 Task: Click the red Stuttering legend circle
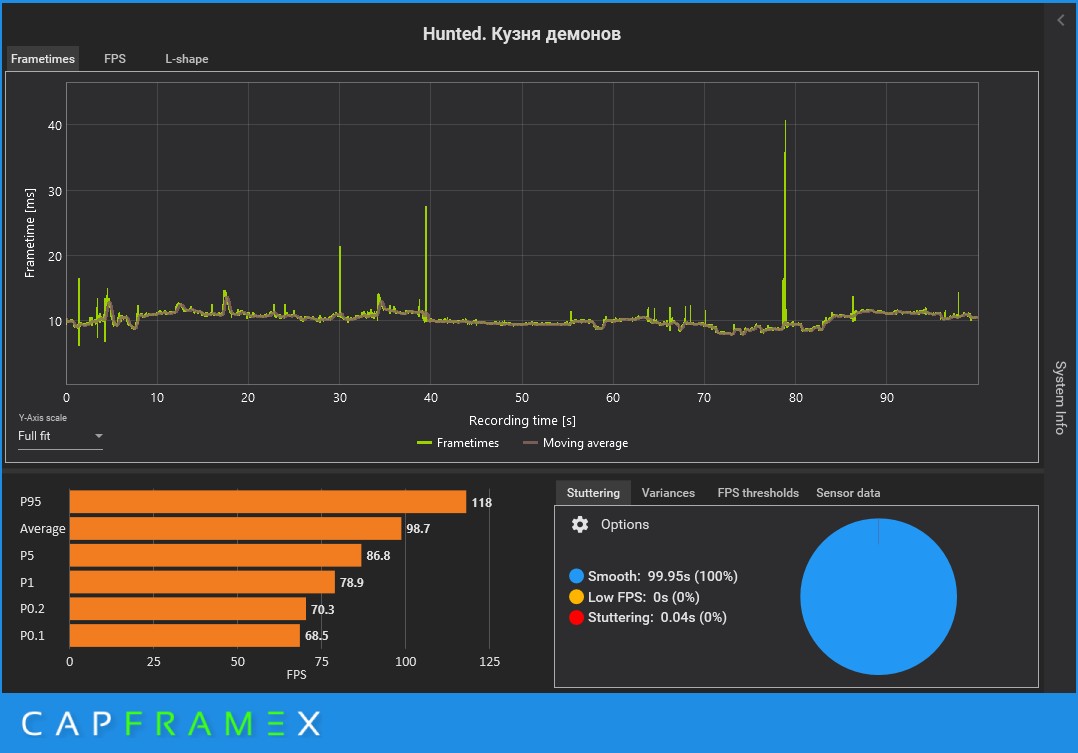tap(576, 618)
